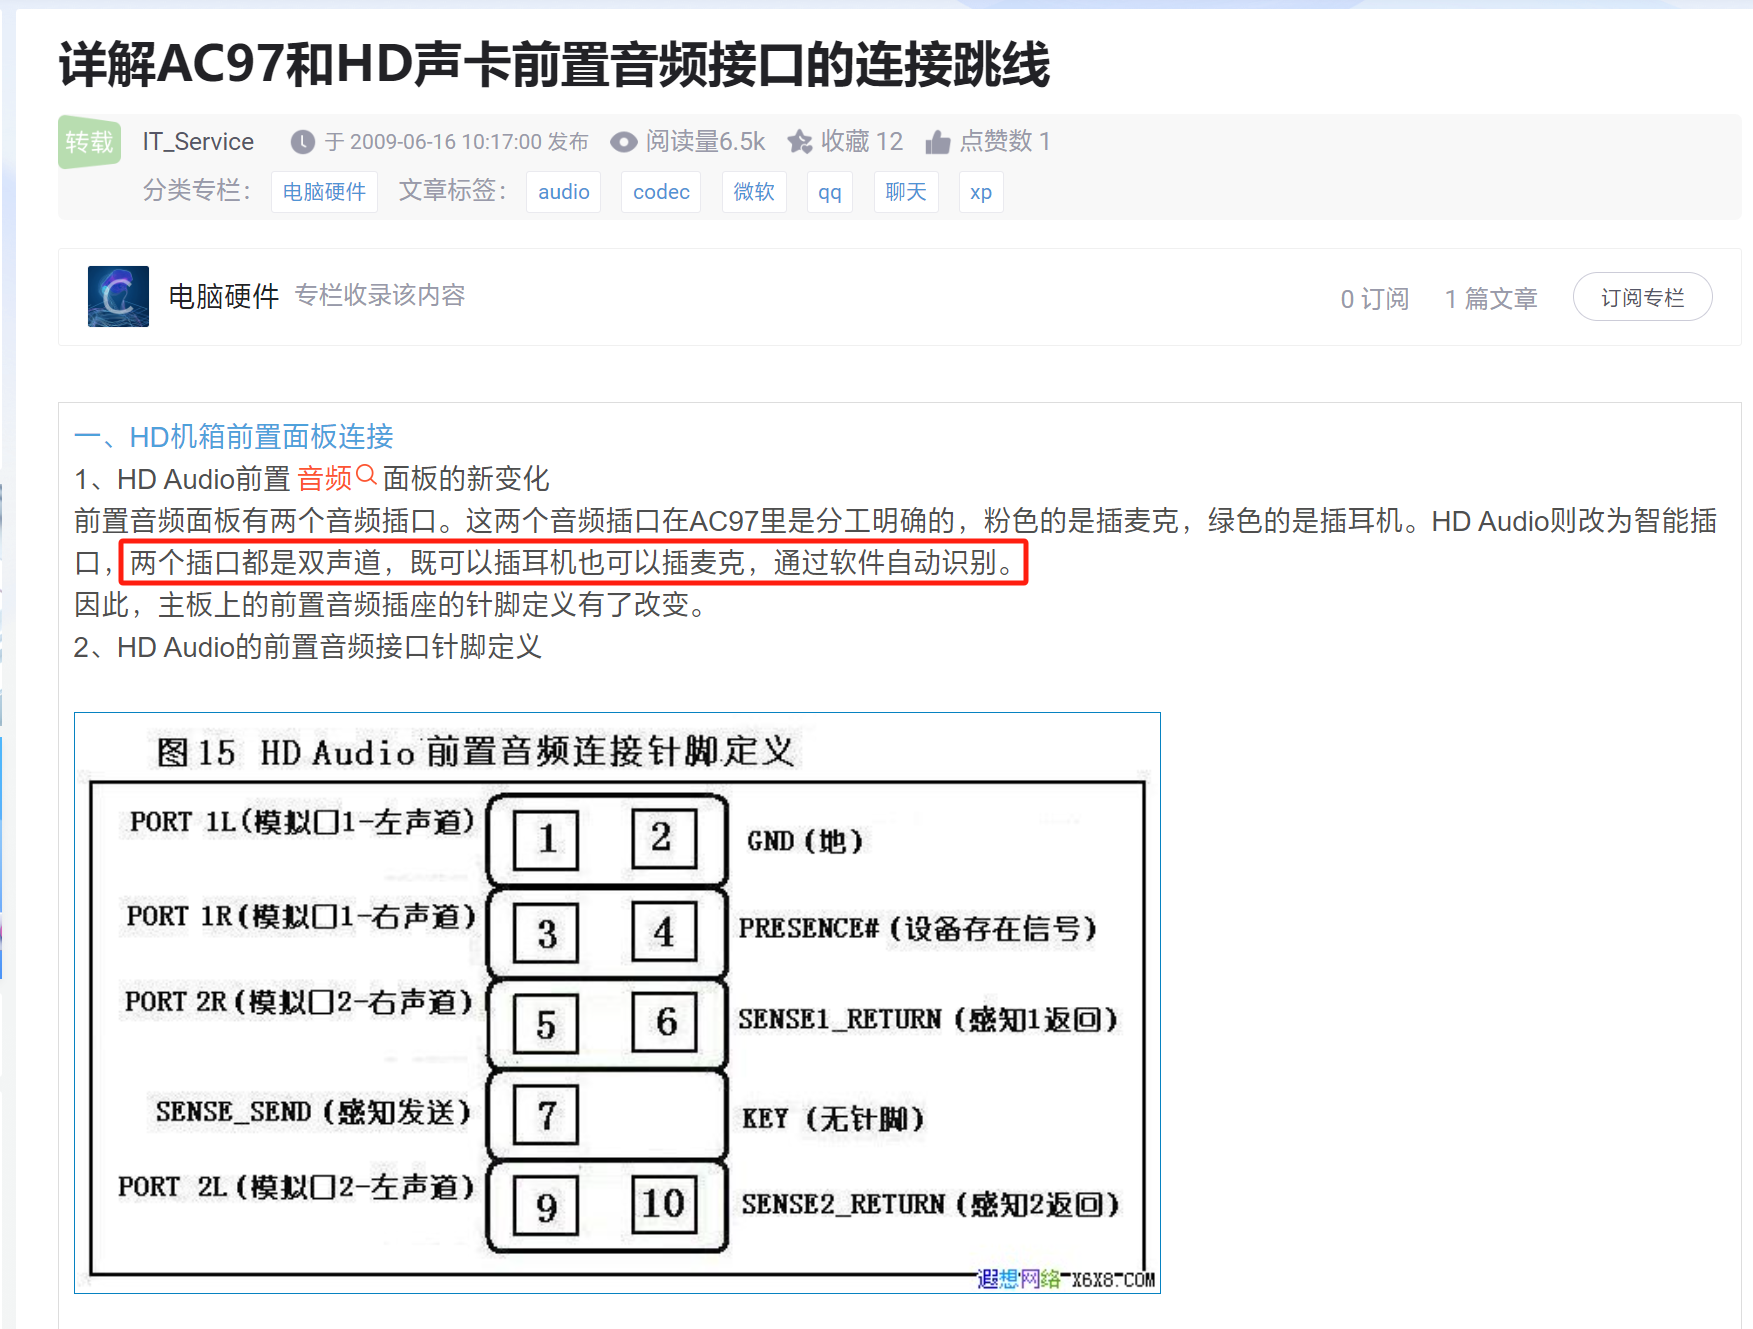1753x1329 pixels.
Task: Click the qq tag
Action: 829,191
